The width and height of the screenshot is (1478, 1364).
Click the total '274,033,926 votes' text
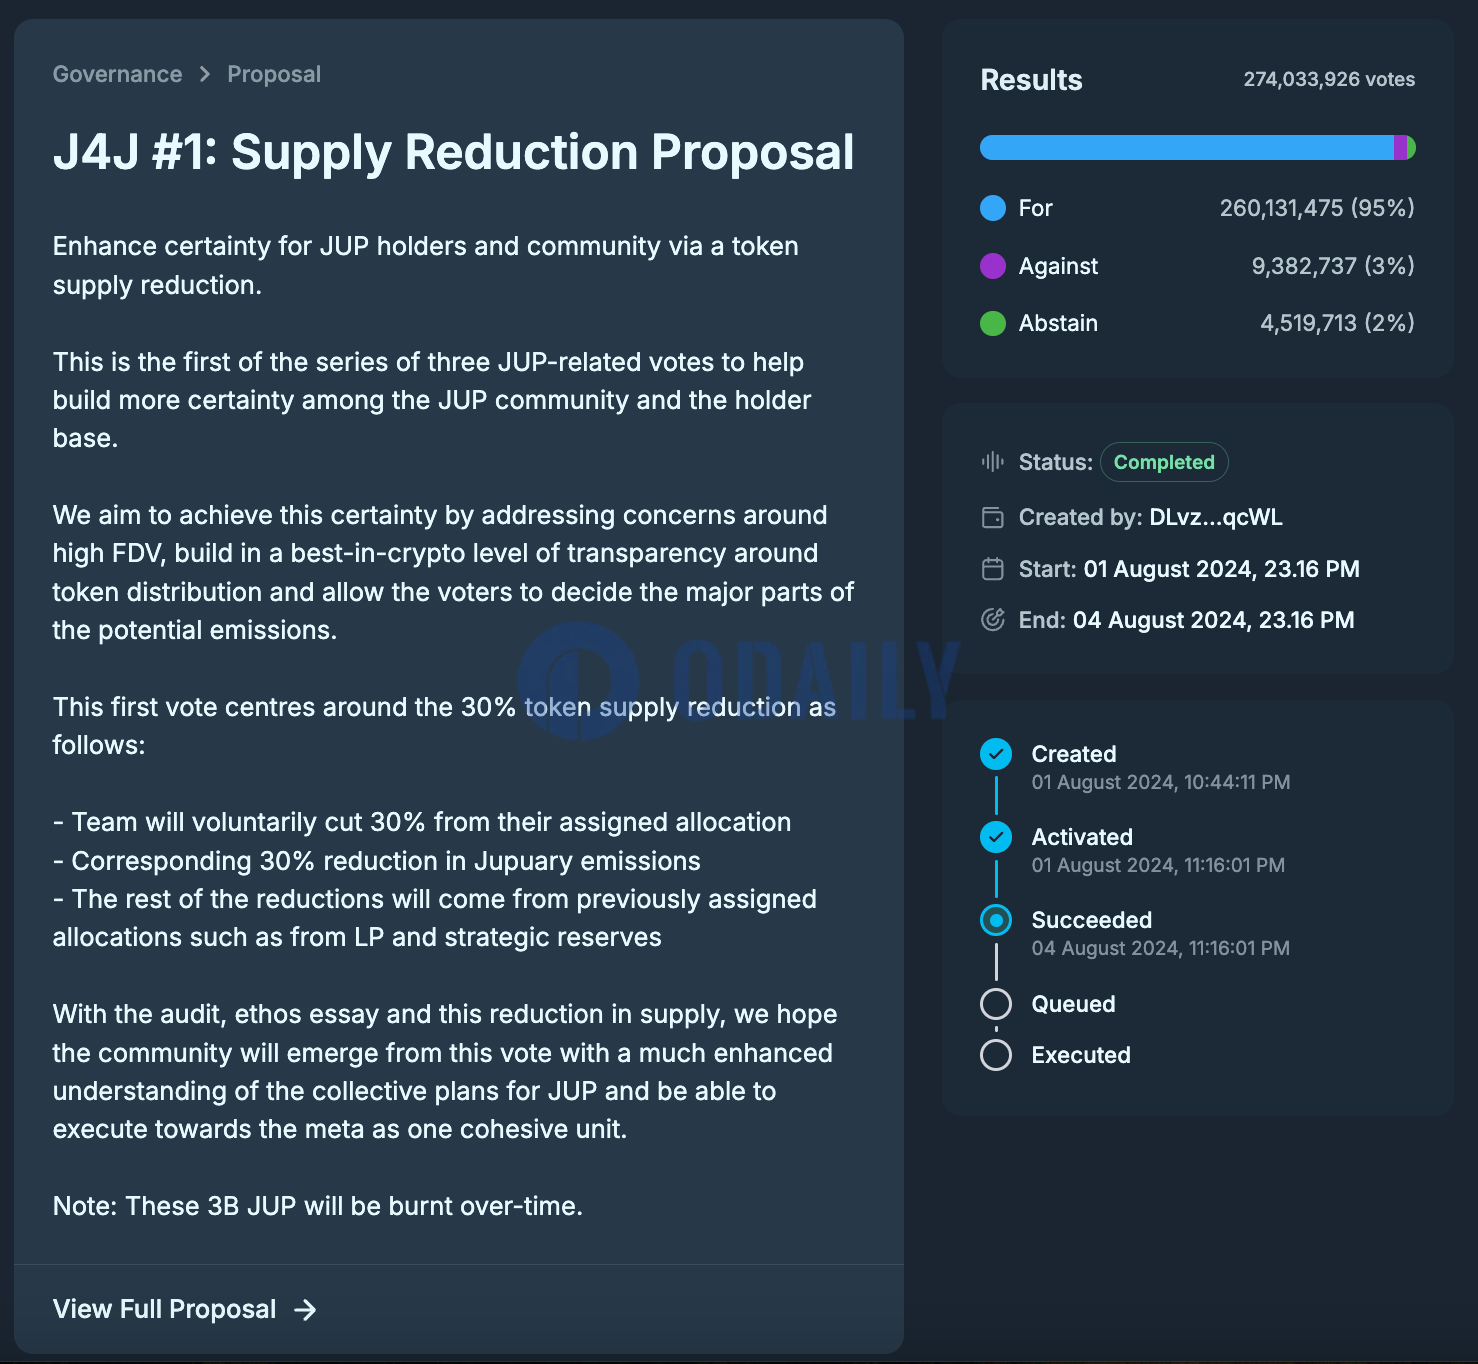click(x=1329, y=79)
